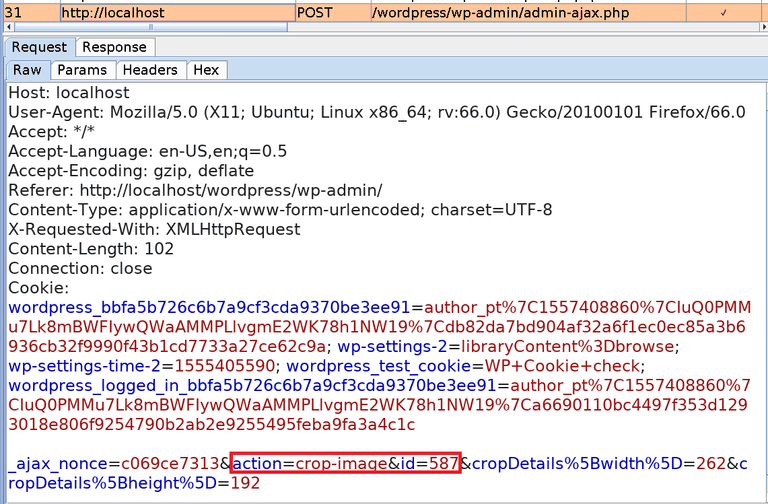Switch to the Response tab
Viewport: 768px width, 504px height.
(115, 47)
